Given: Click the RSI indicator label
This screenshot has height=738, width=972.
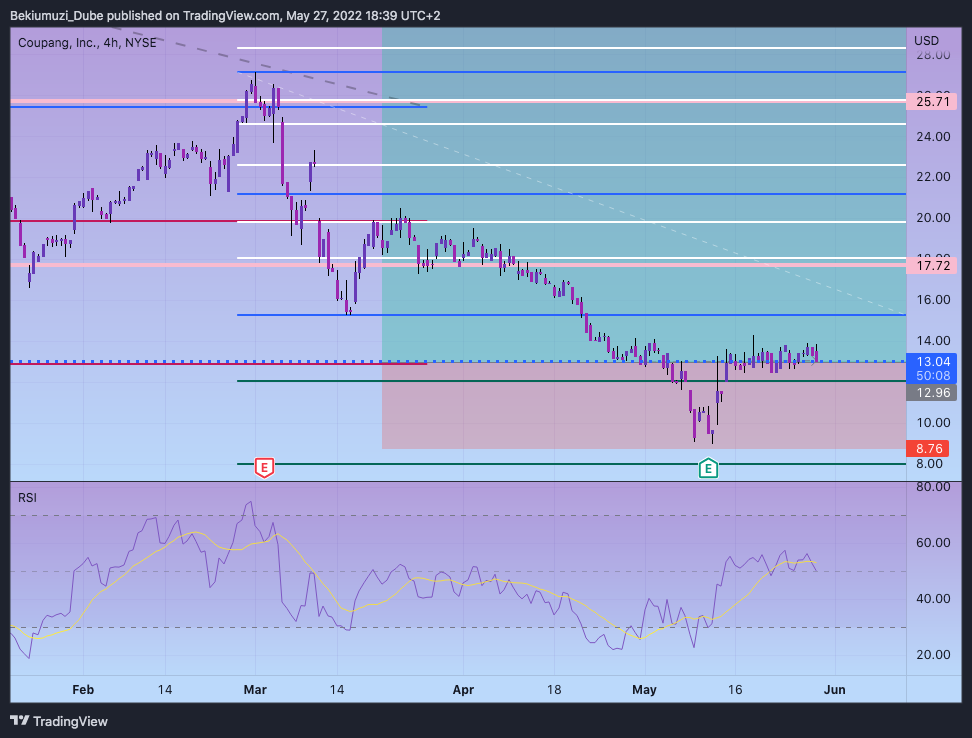Looking at the screenshot, I should click(x=27, y=498).
